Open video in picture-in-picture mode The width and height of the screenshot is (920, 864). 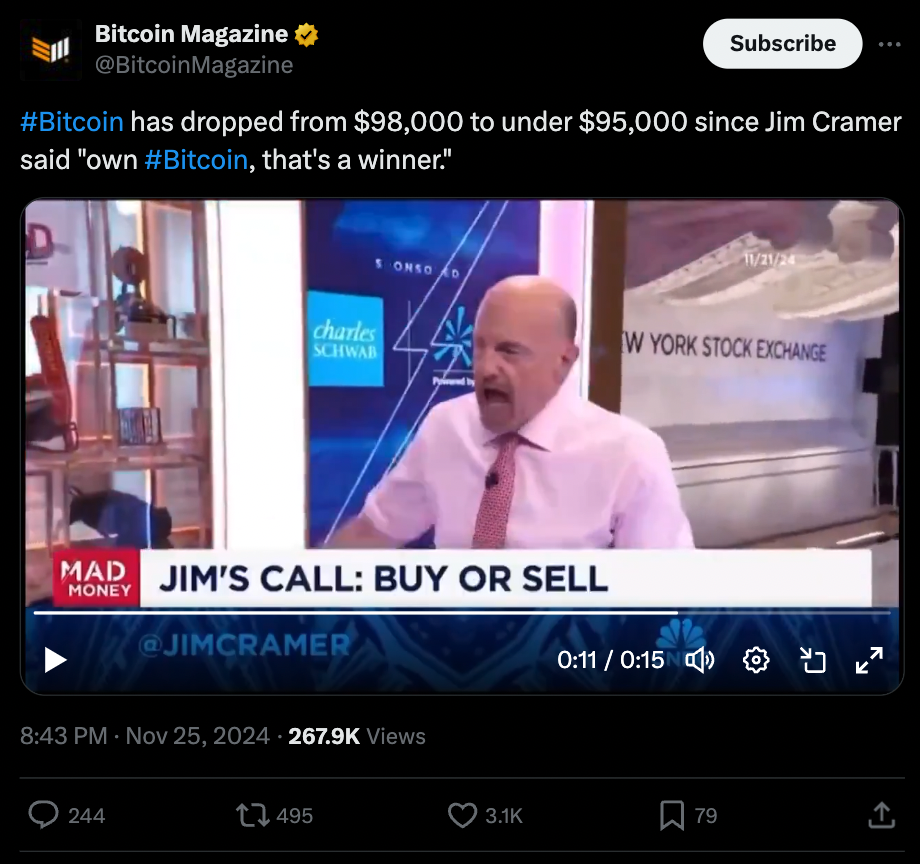tap(813, 660)
